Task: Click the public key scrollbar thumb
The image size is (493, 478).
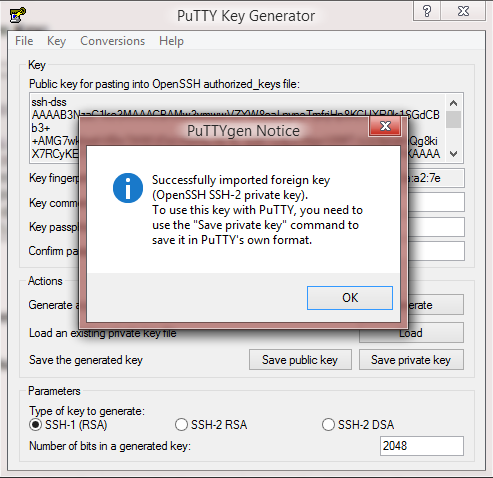Action: (x=453, y=119)
